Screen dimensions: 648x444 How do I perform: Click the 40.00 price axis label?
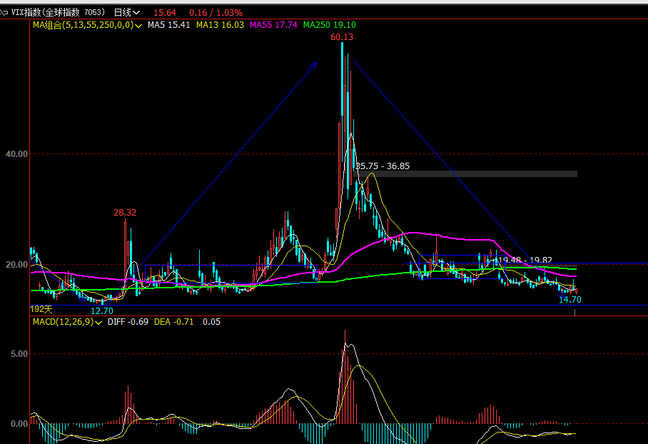17,154
